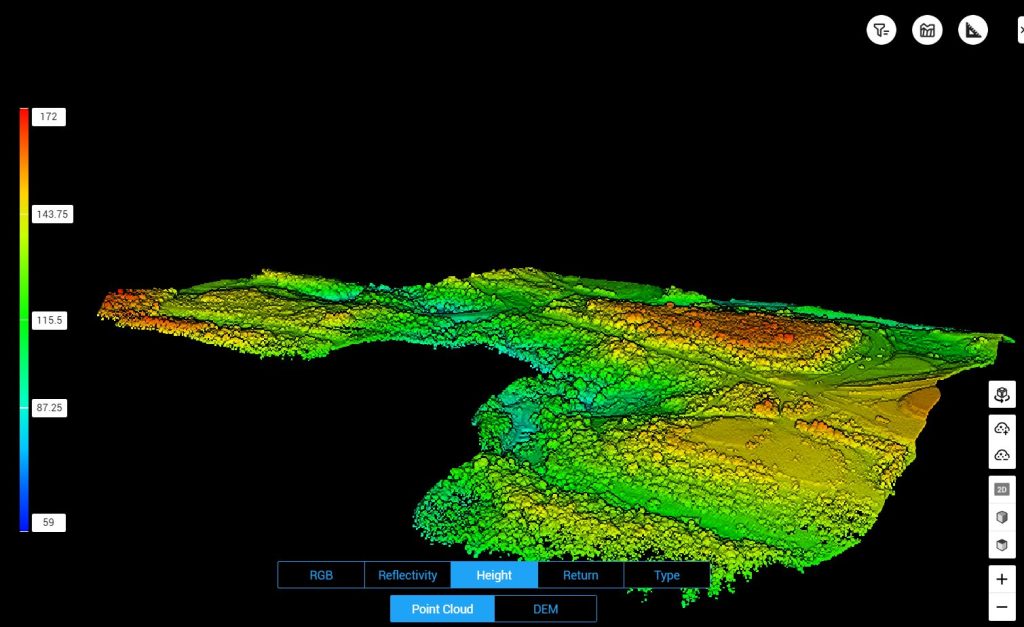1024x627 pixels.
Task: Click the lower point cloud icon
Action: tap(1001, 455)
